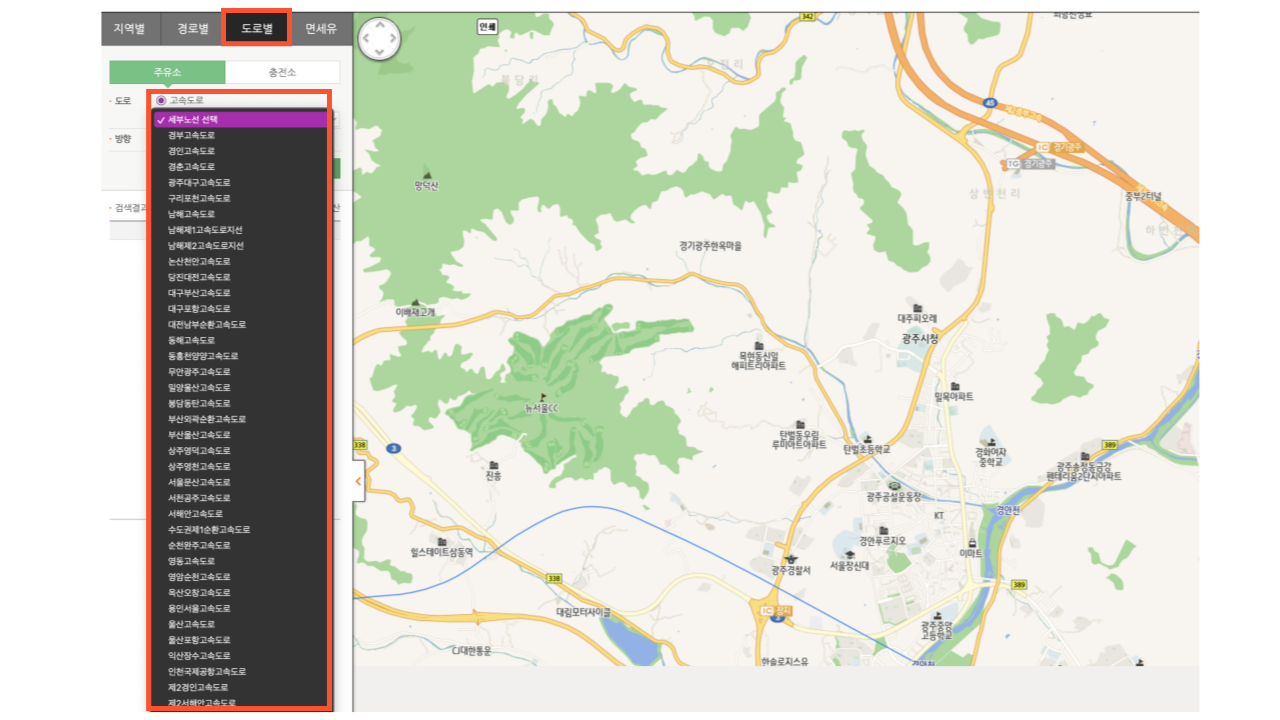This screenshot has width=1280, height=720.
Task: Click the route 389 shield near 펜타리움
Action: point(1109,444)
